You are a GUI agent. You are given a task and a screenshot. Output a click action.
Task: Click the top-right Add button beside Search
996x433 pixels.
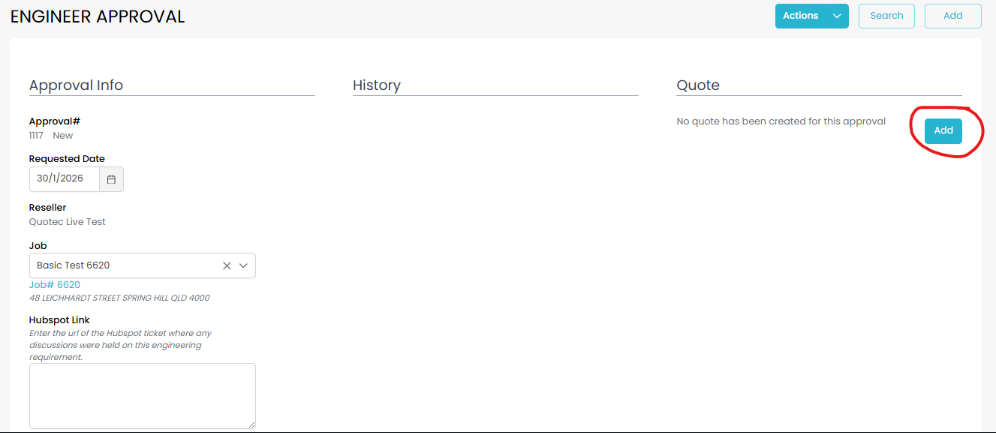(x=952, y=16)
